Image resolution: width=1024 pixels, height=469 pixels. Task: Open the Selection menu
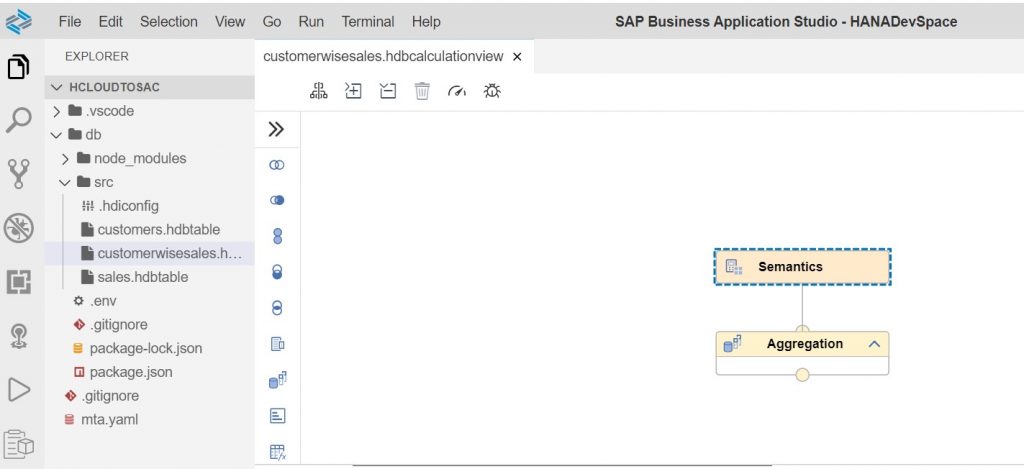[168, 22]
